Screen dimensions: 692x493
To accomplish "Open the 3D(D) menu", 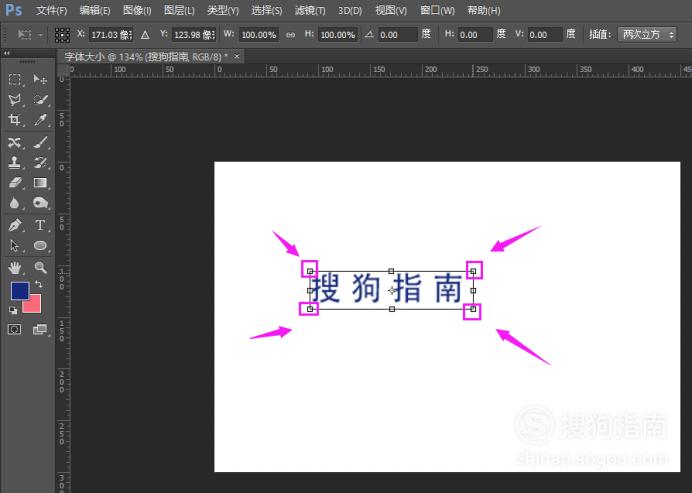I will [350, 10].
